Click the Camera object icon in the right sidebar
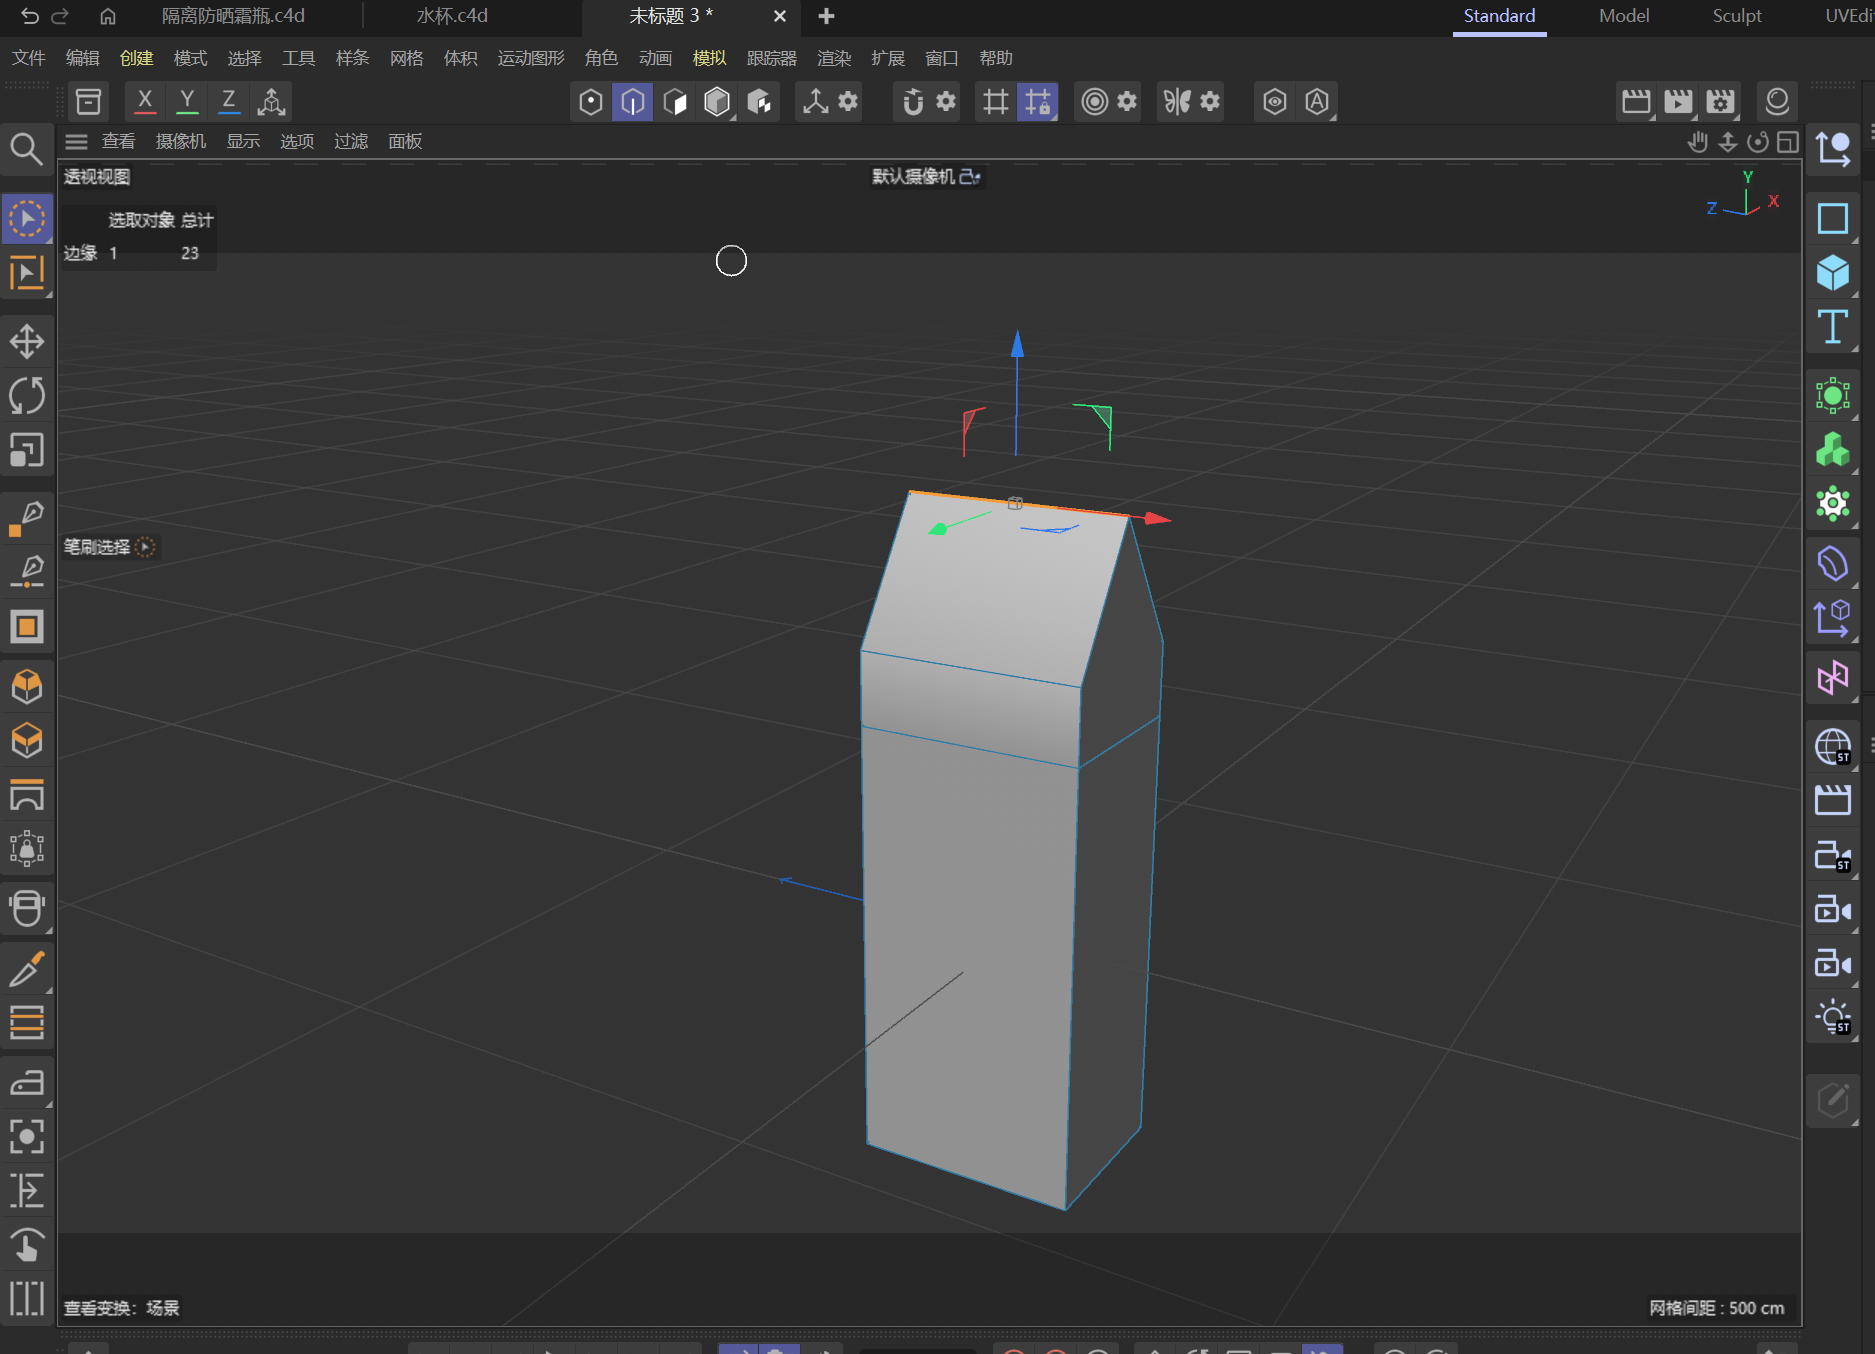1875x1354 pixels. click(x=1833, y=909)
